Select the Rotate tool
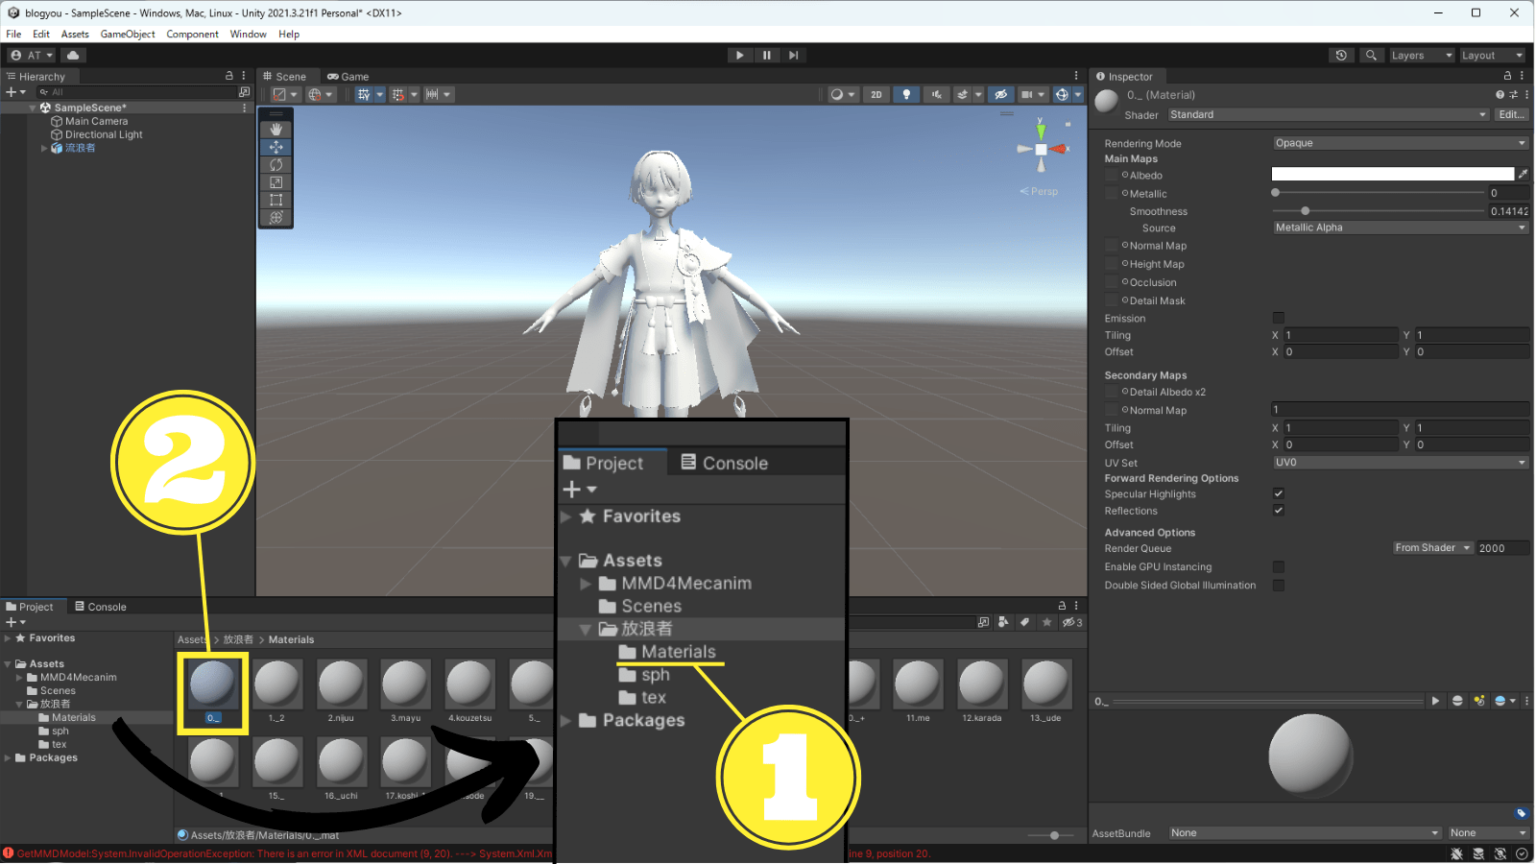The image size is (1536, 864). point(275,166)
